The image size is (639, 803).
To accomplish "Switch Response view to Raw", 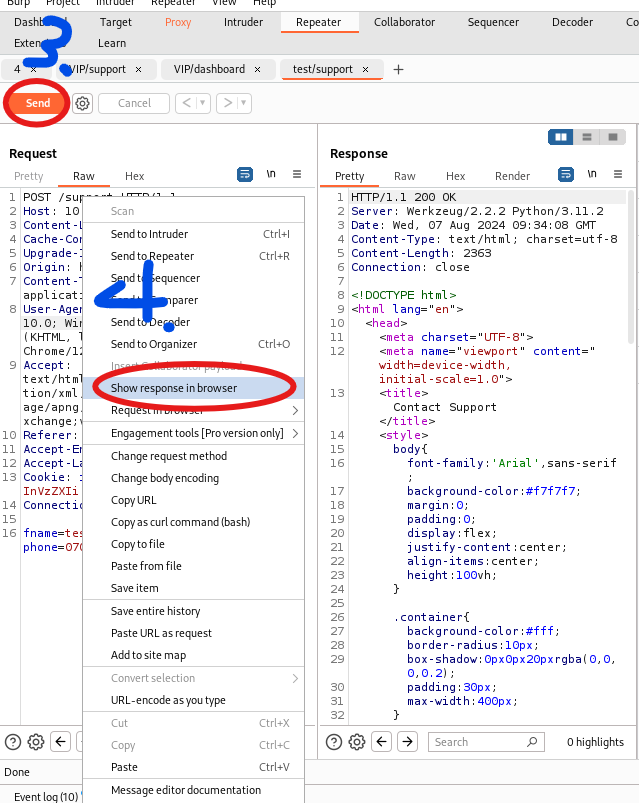I will coord(405,176).
